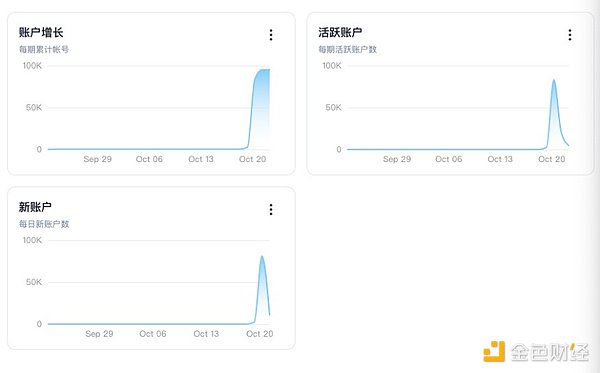Click the Oct 13 label in 账户增长 chart
Image resolution: width=600 pixels, height=373 pixels.
201,159
